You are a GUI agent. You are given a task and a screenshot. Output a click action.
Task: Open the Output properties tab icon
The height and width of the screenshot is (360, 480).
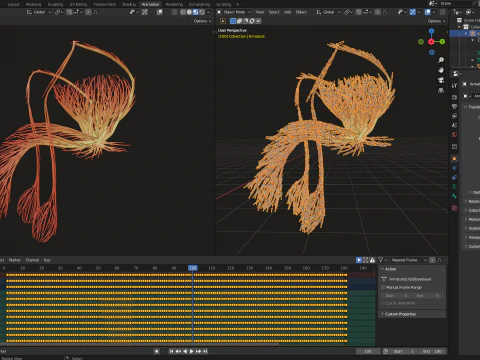click(454, 107)
